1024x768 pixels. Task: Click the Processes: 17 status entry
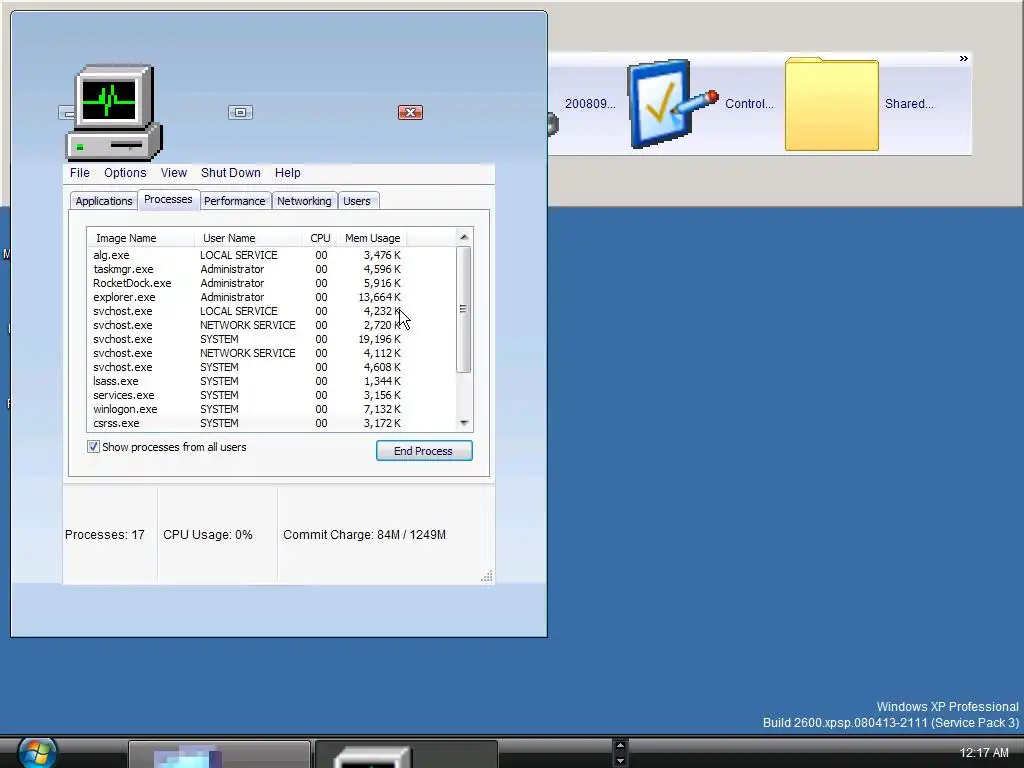click(104, 534)
